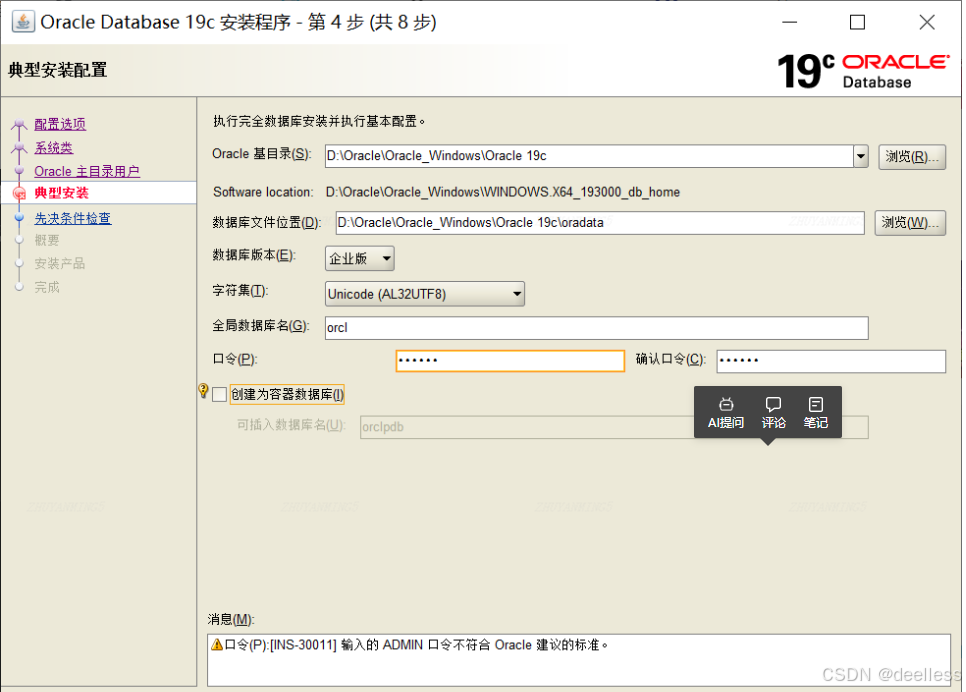Open the Oracle 基目录 dropdown arrow

(x=861, y=156)
